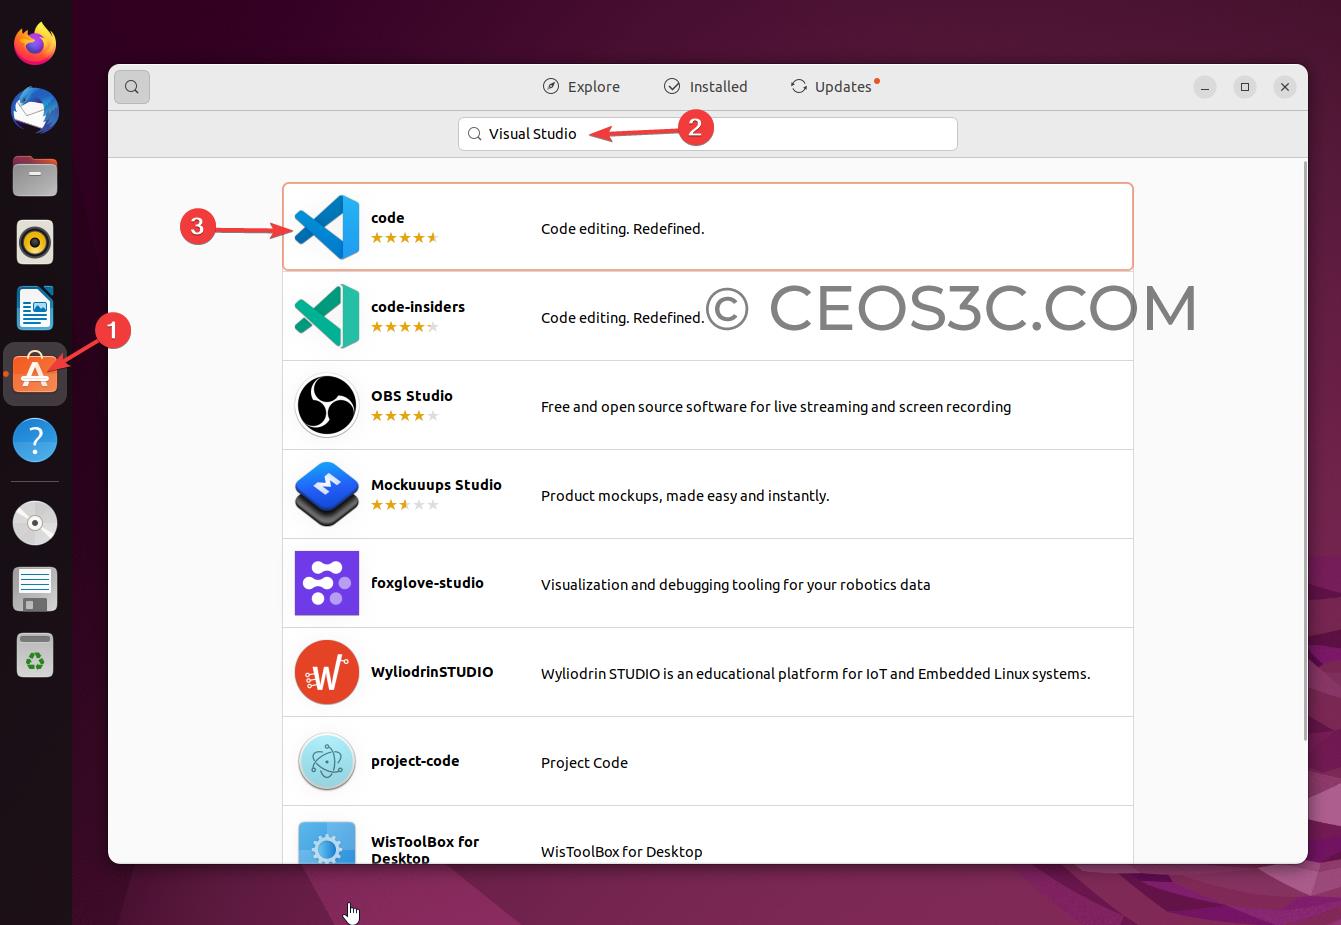Select the 'OBS Studio' result name

coord(412,396)
